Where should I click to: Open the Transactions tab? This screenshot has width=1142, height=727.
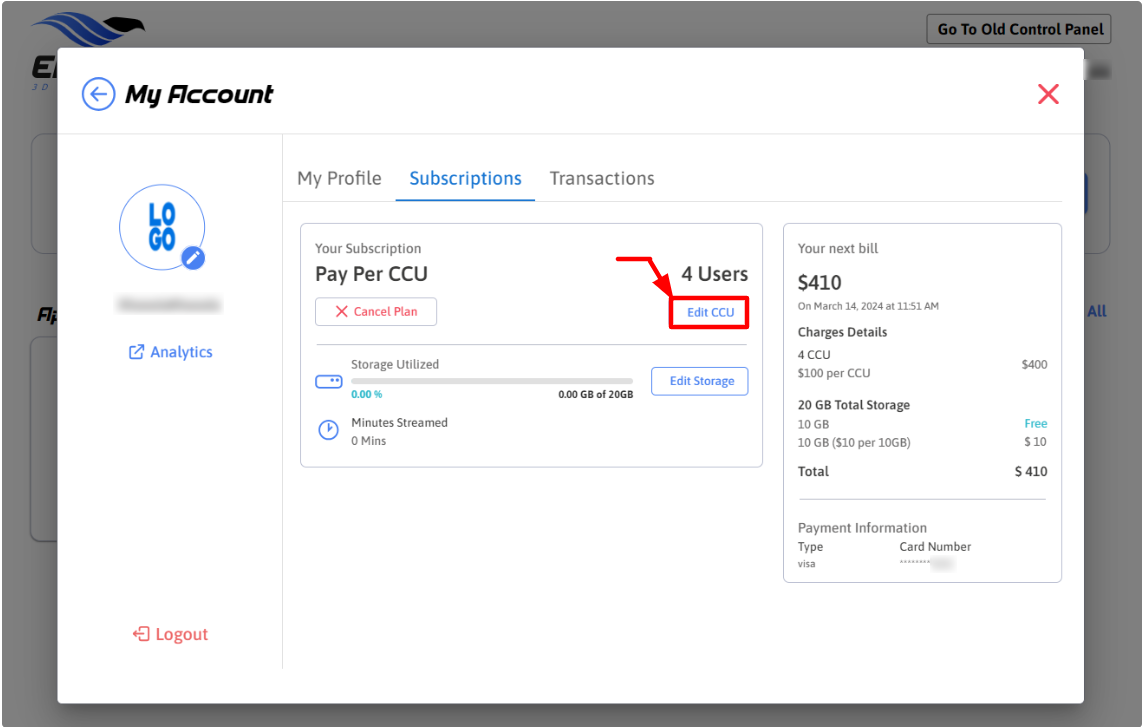pyautogui.click(x=602, y=178)
